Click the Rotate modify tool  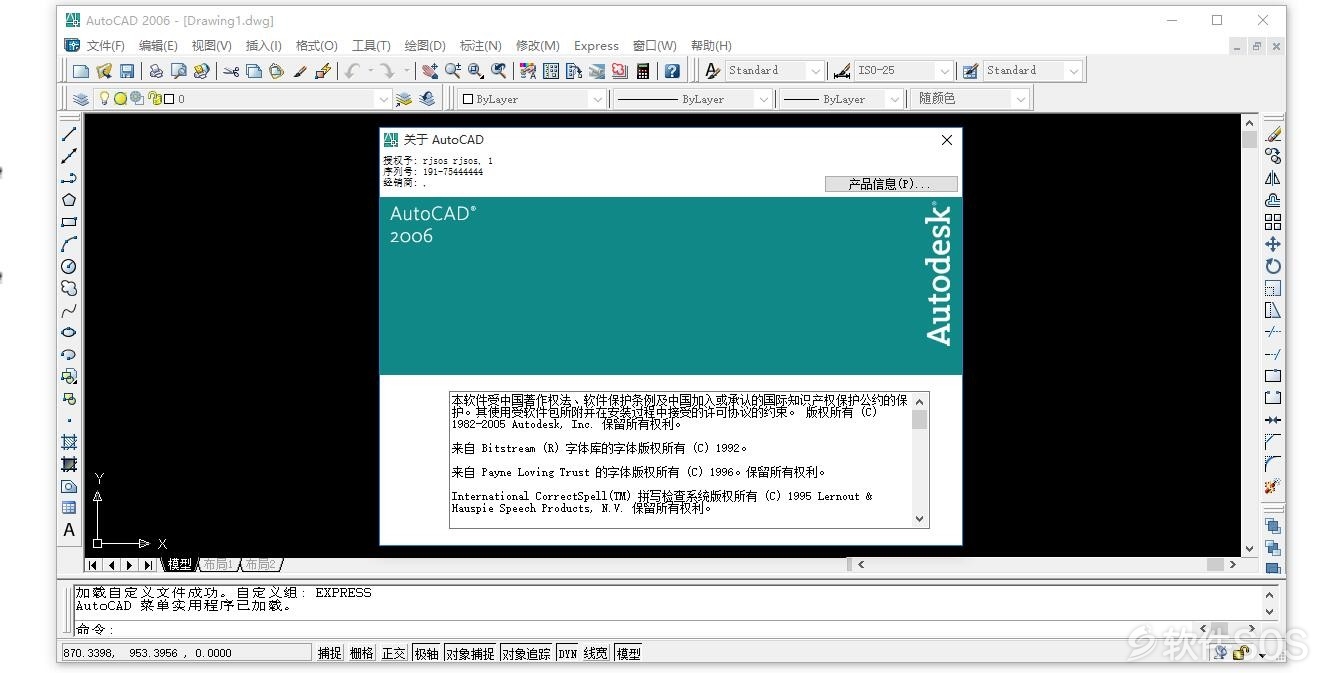[x=1273, y=266]
